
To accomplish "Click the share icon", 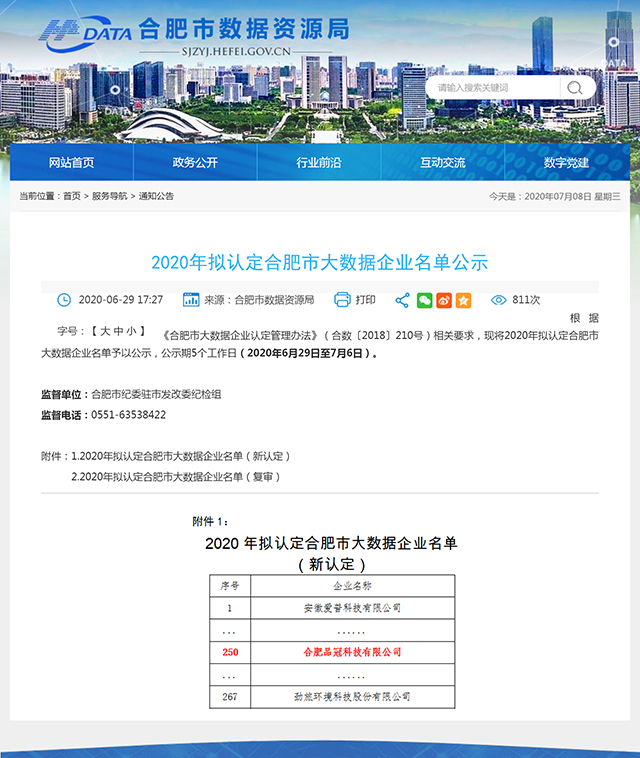I will (x=402, y=300).
